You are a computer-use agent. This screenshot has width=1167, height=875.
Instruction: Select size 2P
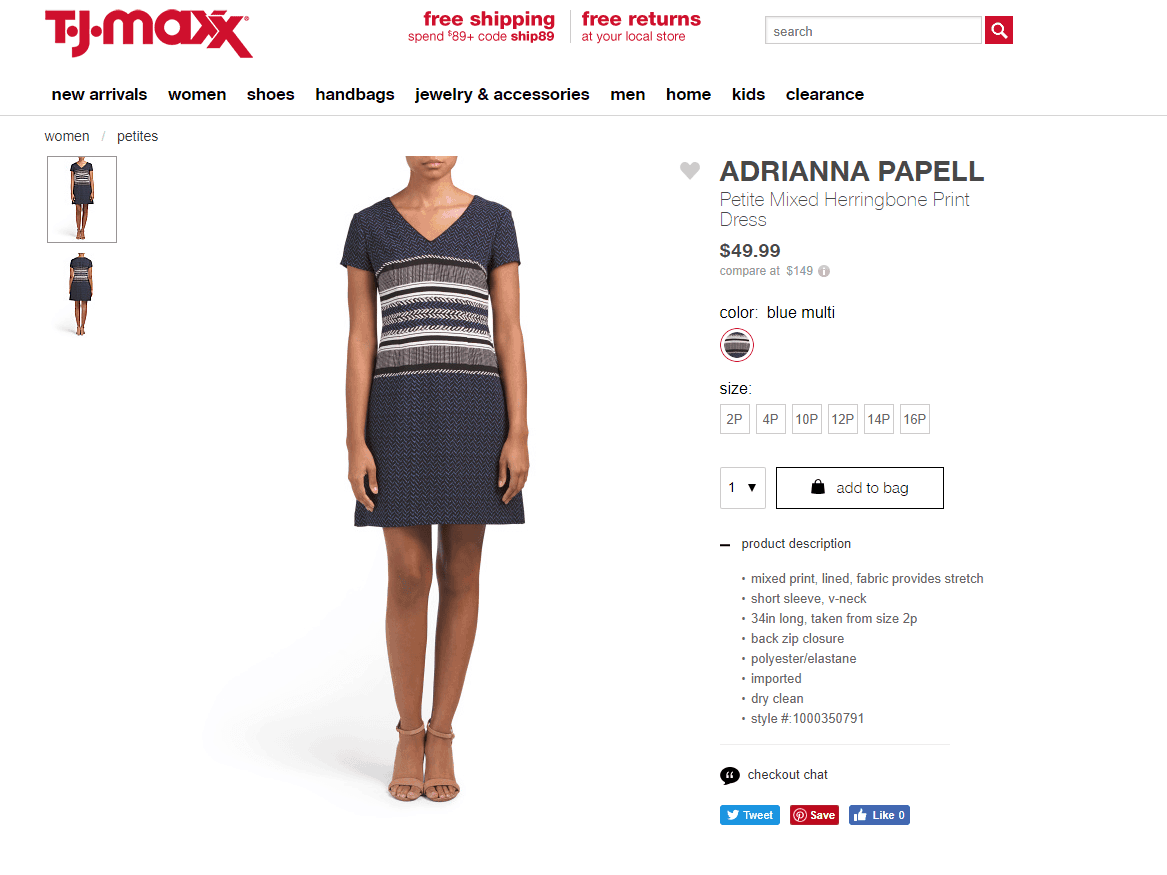[735, 420]
